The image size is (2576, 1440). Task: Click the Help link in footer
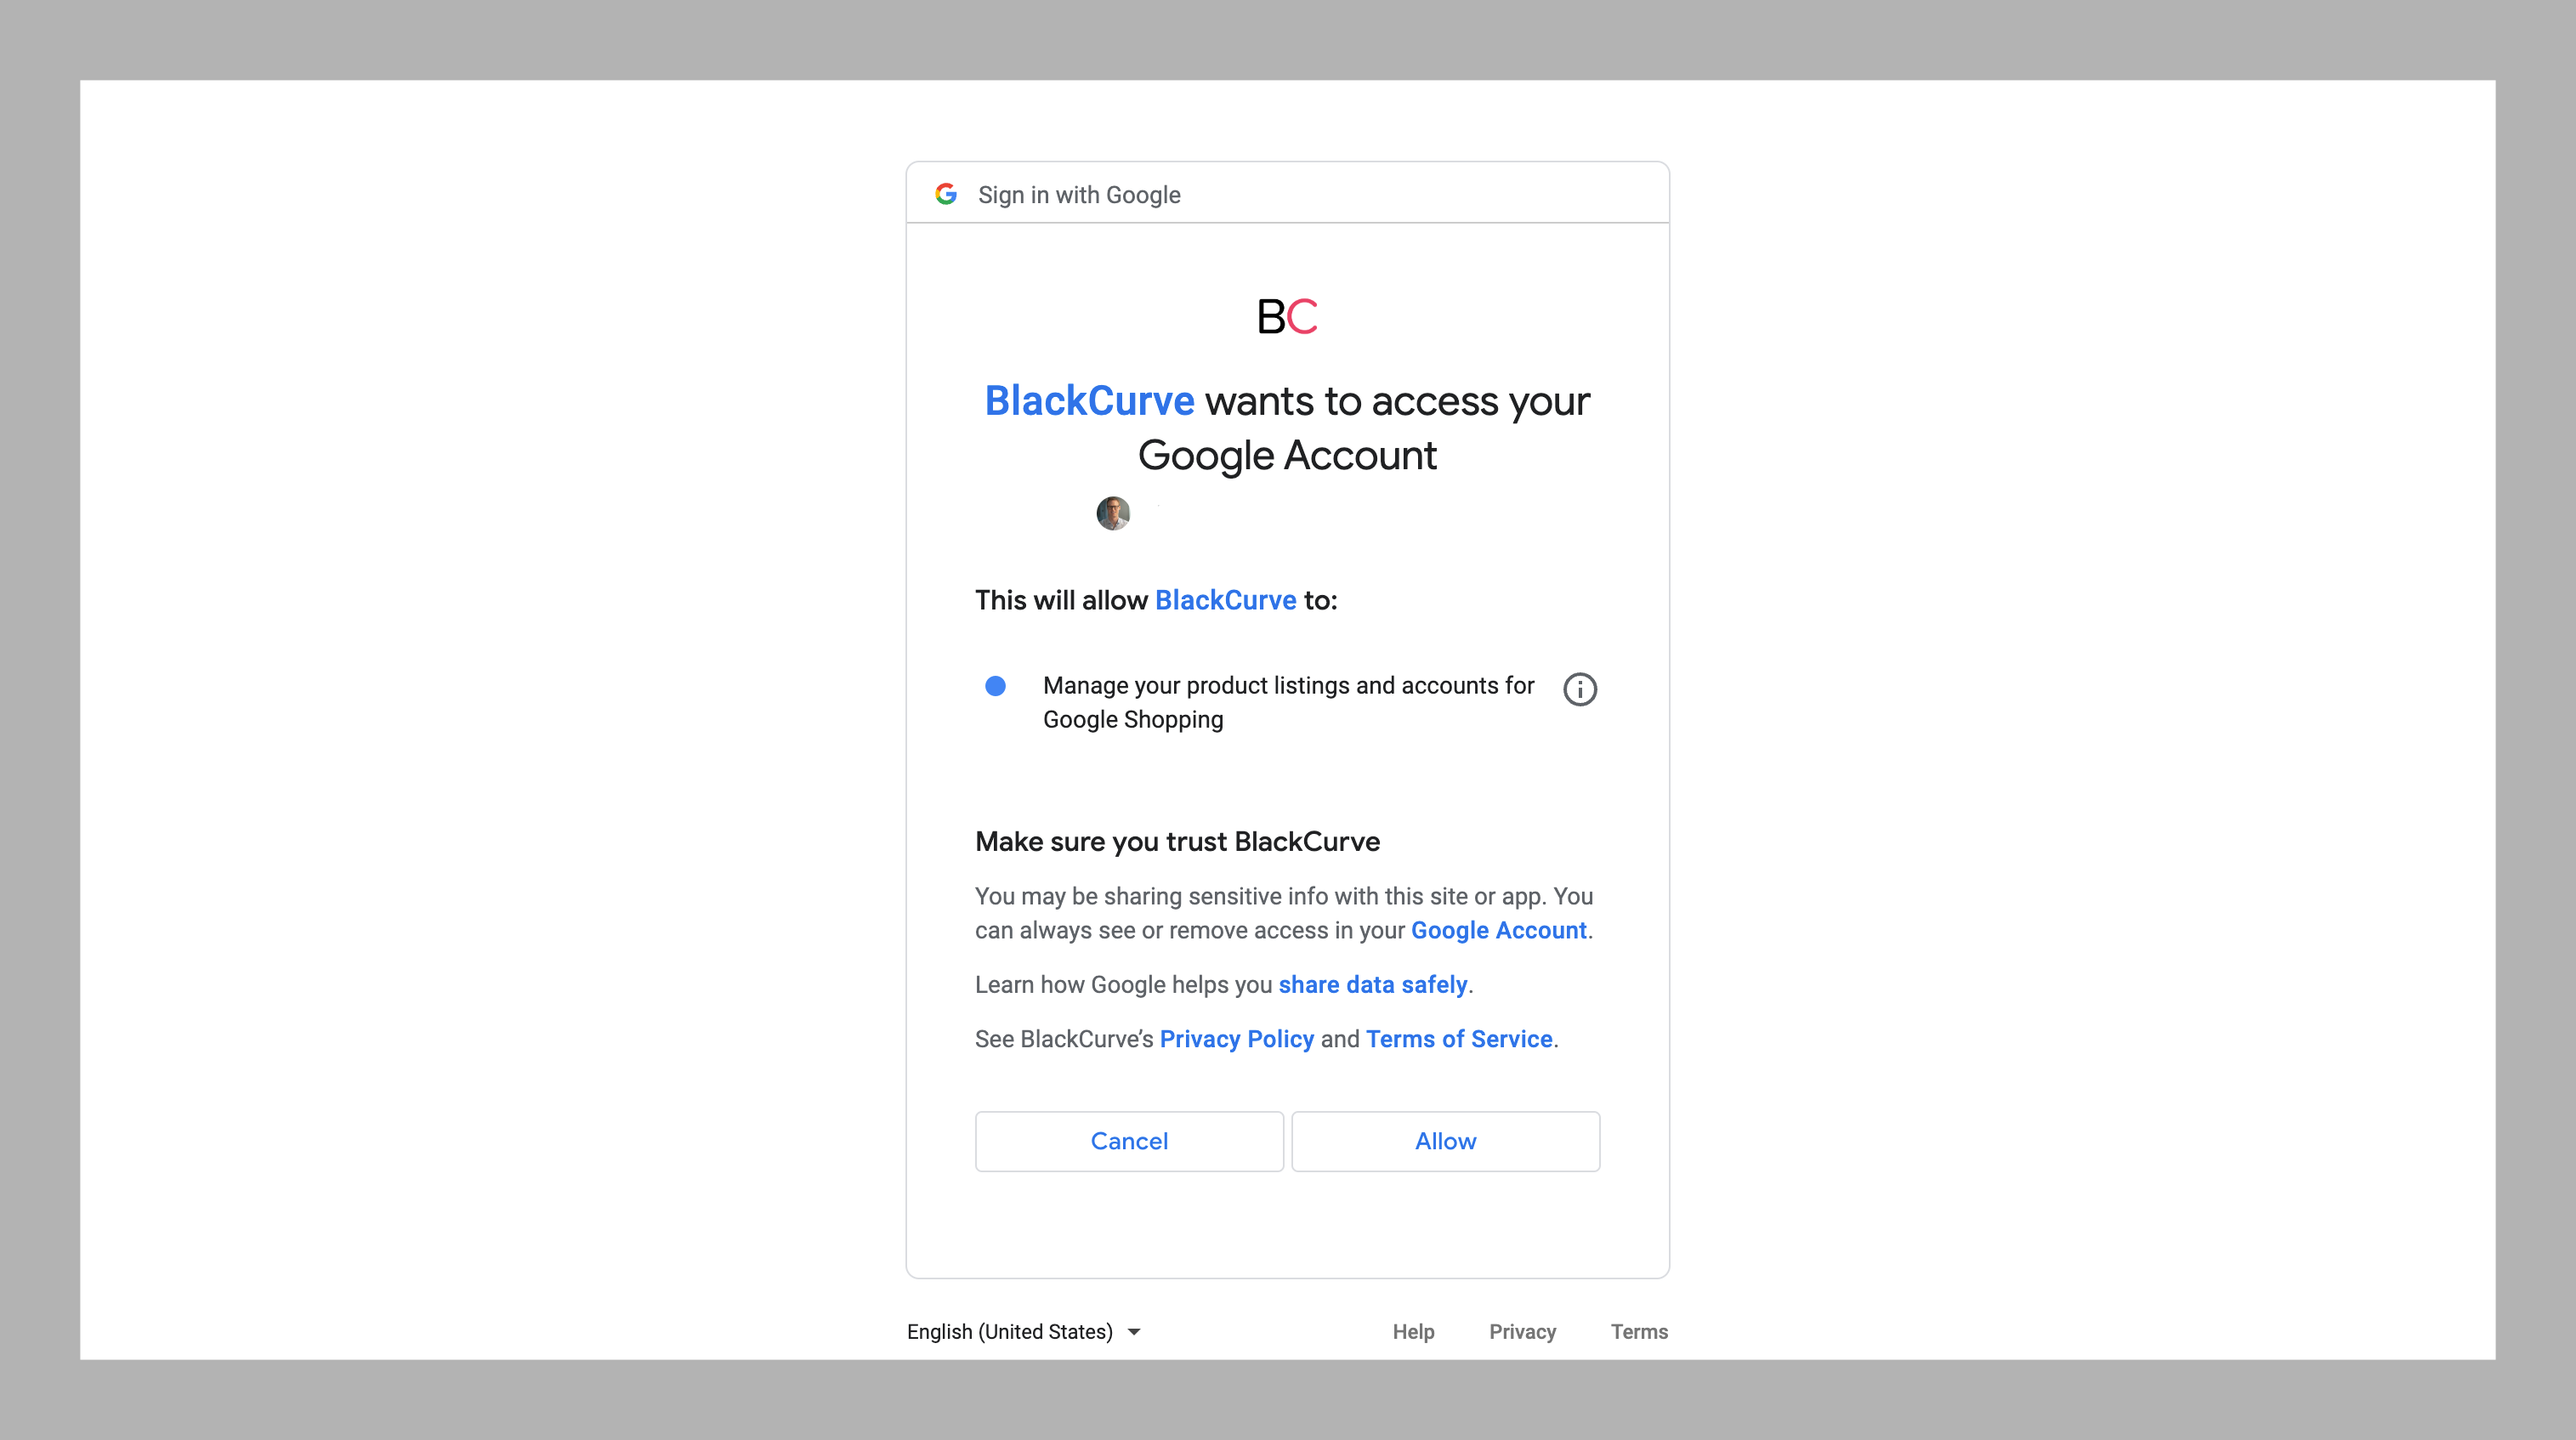pos(1412,1332)
